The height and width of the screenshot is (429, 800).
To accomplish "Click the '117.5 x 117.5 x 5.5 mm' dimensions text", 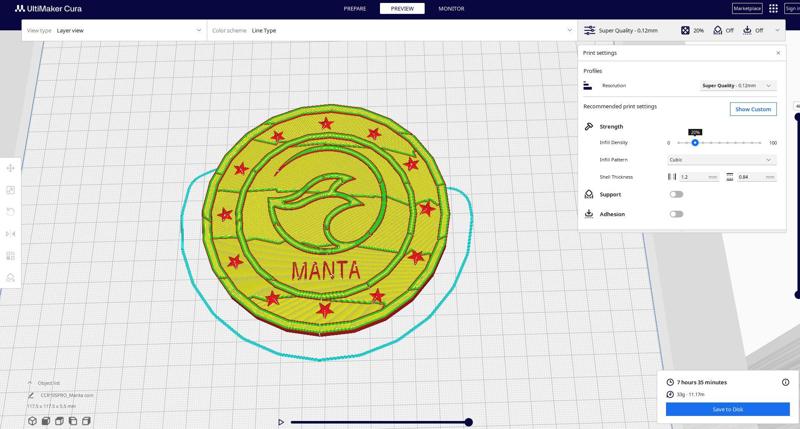I will [x=52, y=406].
